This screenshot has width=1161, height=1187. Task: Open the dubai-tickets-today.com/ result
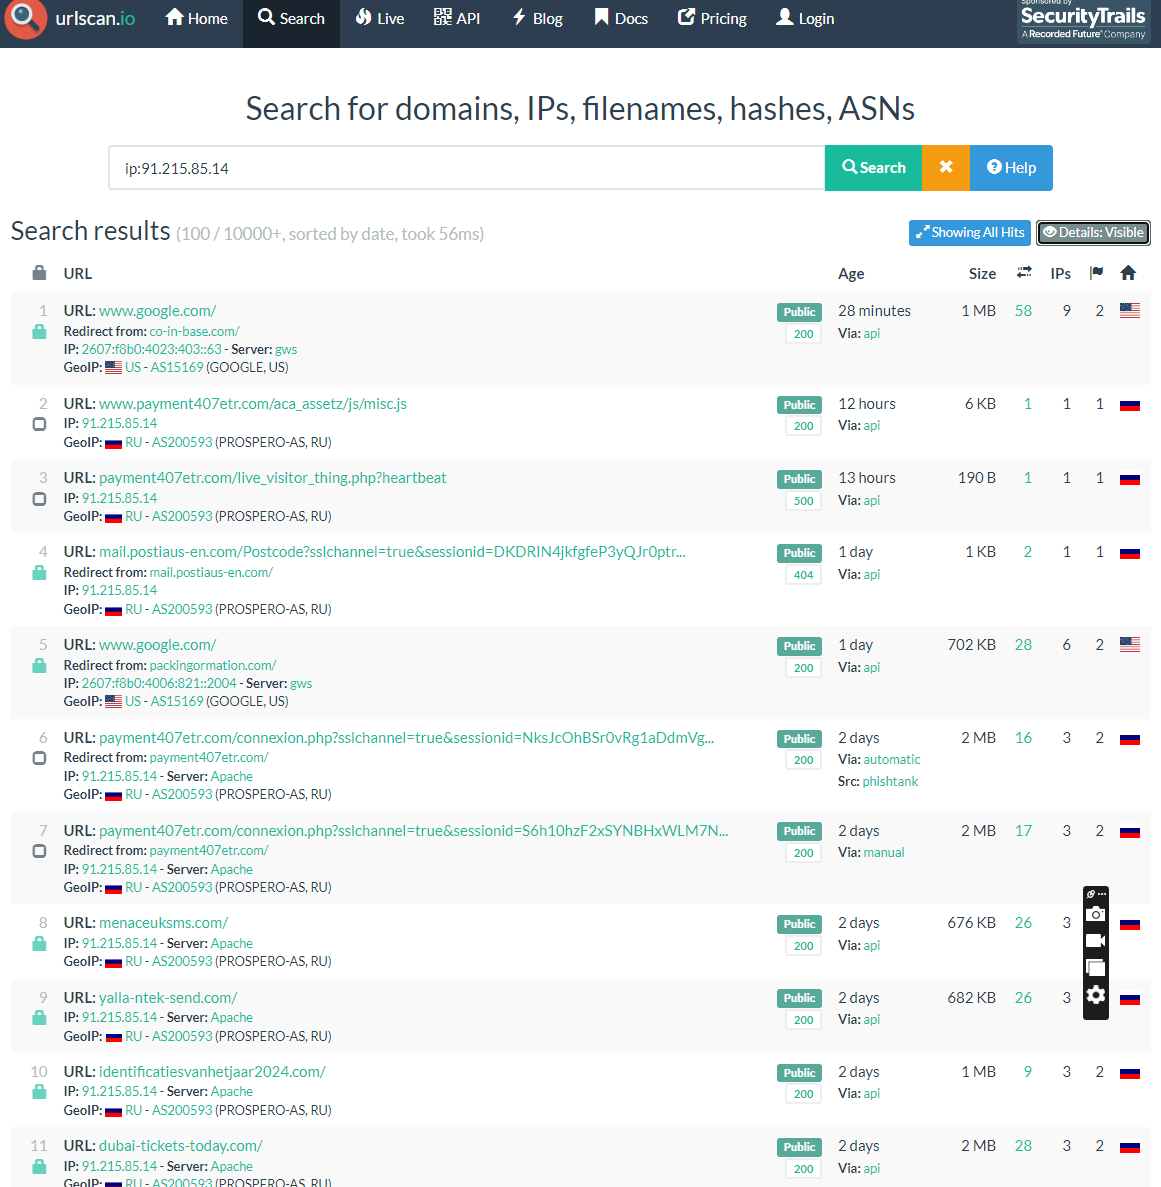point(181,1146)
